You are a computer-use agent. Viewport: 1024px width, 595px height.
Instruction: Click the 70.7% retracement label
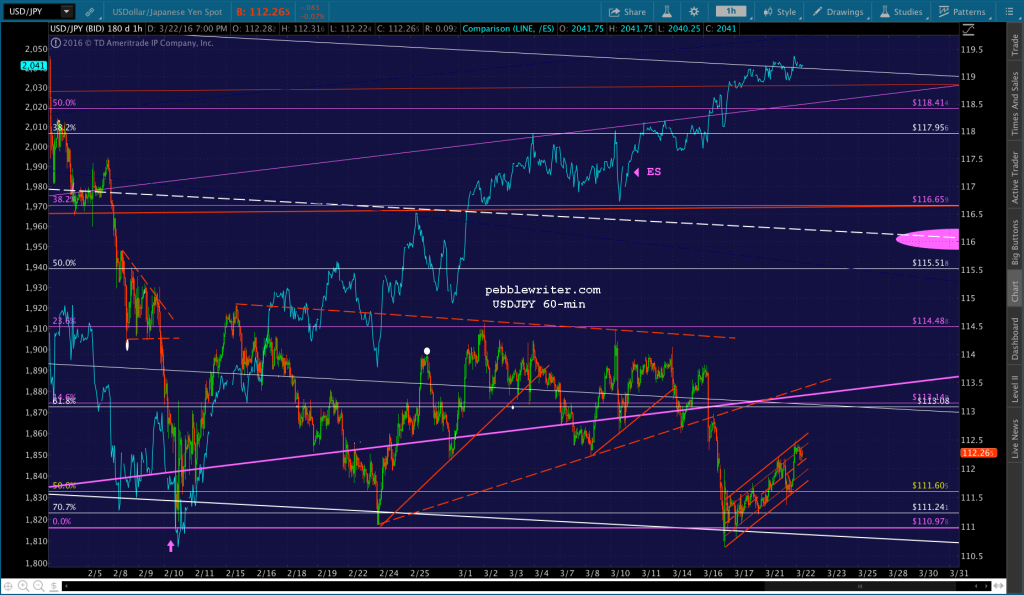click(x=64, y=507)
